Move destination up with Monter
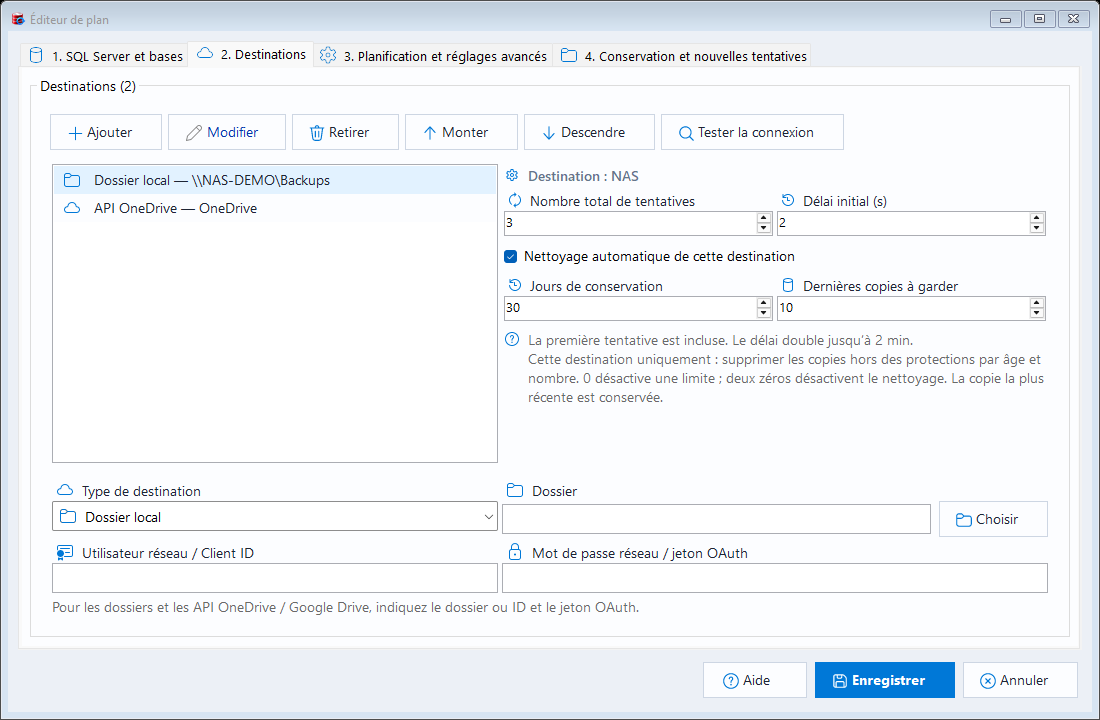 461,132
